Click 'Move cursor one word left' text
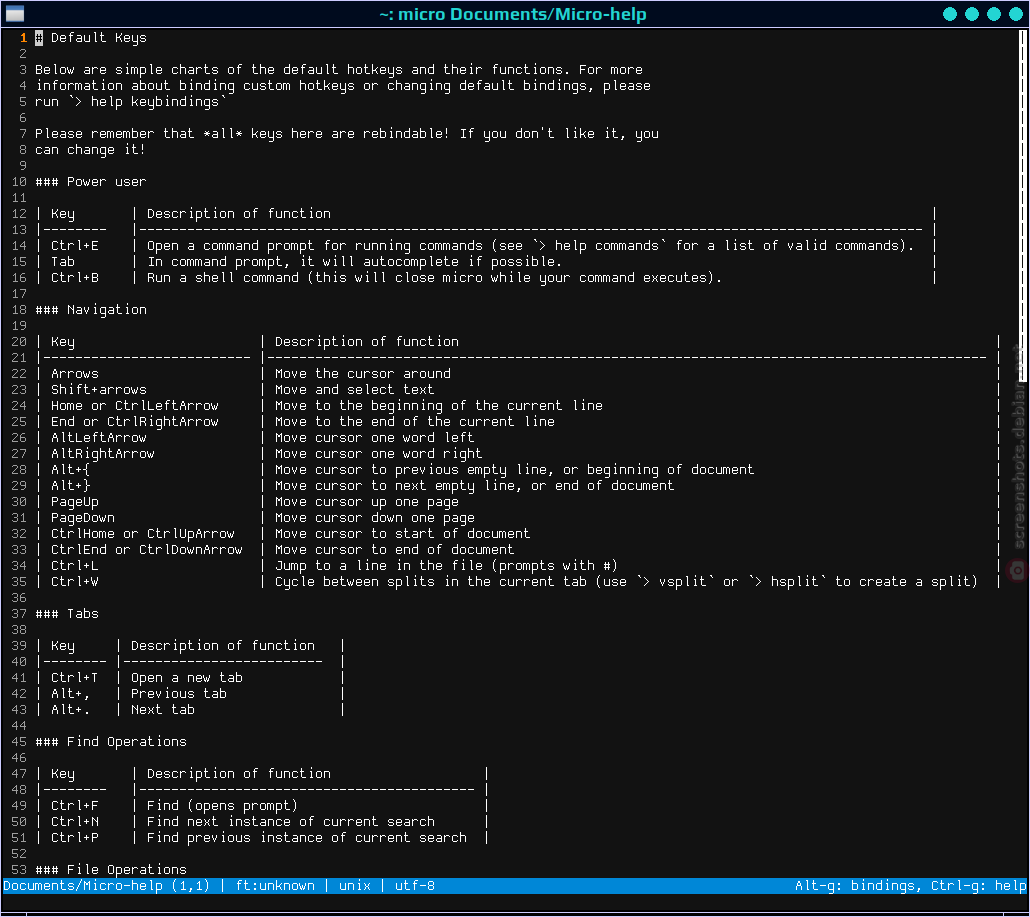Viewport: 1030px width, 917px height. tap(374, 437)
